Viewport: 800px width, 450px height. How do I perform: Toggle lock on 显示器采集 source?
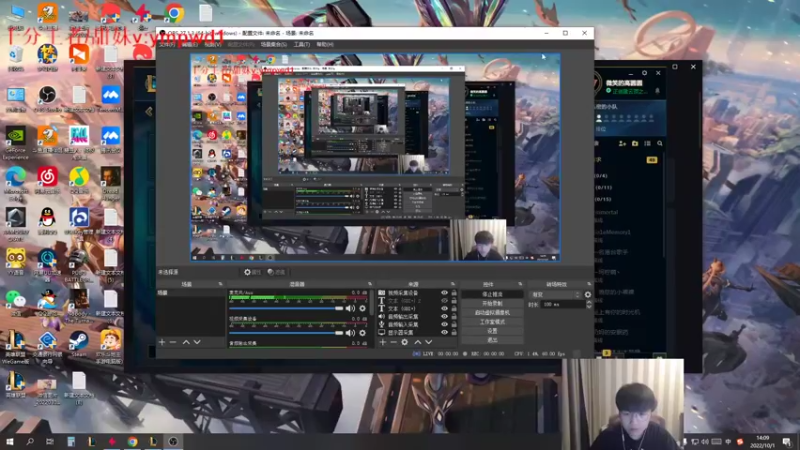(454, 332)
